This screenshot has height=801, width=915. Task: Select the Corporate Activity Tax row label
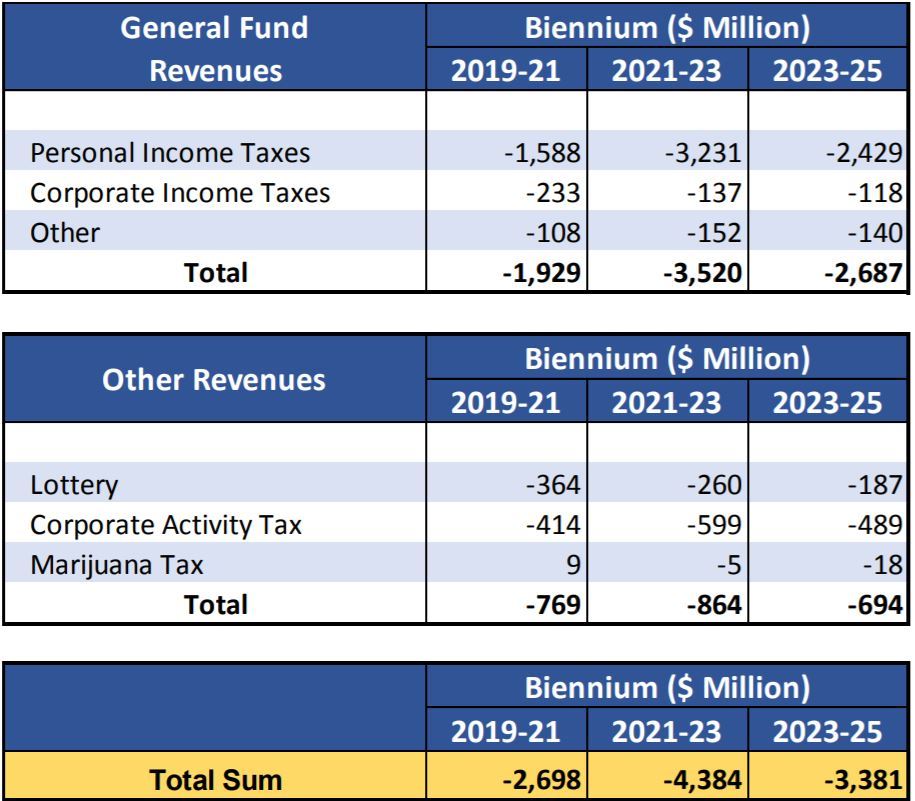[166, 524]
